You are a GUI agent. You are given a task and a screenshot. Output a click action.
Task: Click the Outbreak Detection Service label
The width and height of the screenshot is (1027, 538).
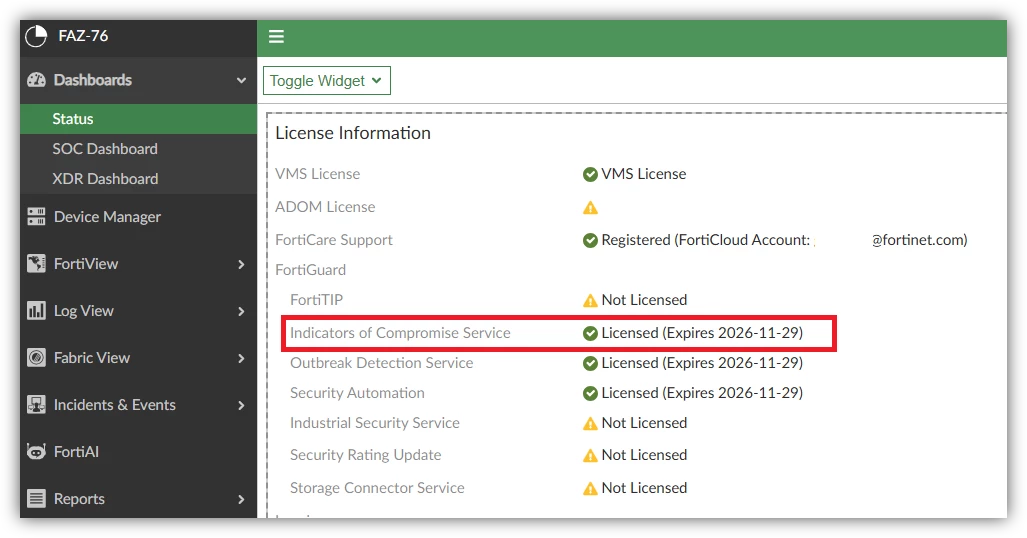pos(382,363)
